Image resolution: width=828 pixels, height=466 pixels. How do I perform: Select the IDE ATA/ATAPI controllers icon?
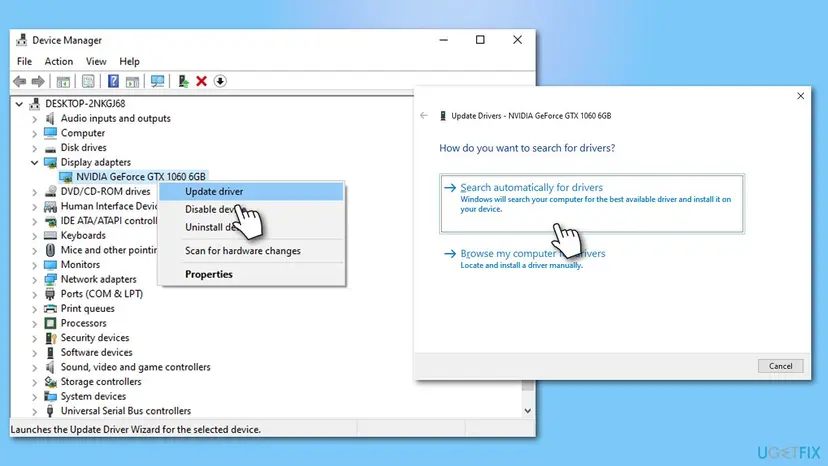50,221
